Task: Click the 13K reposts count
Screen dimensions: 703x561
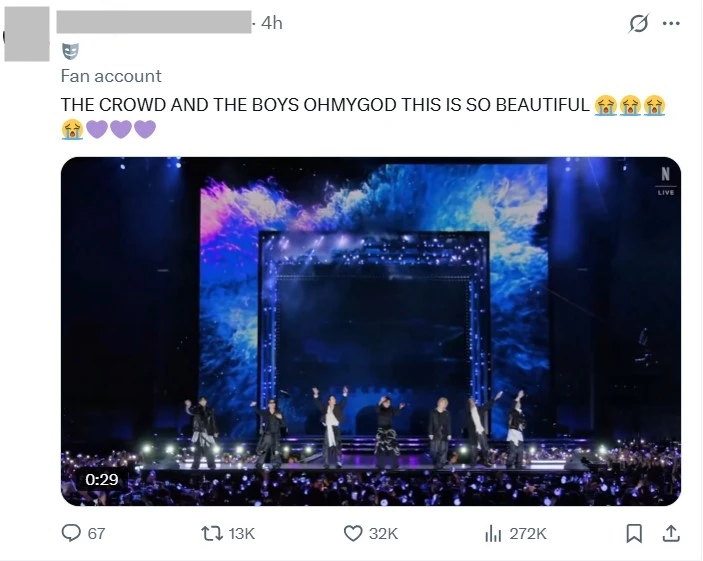Action: click(x=242, y=534)
